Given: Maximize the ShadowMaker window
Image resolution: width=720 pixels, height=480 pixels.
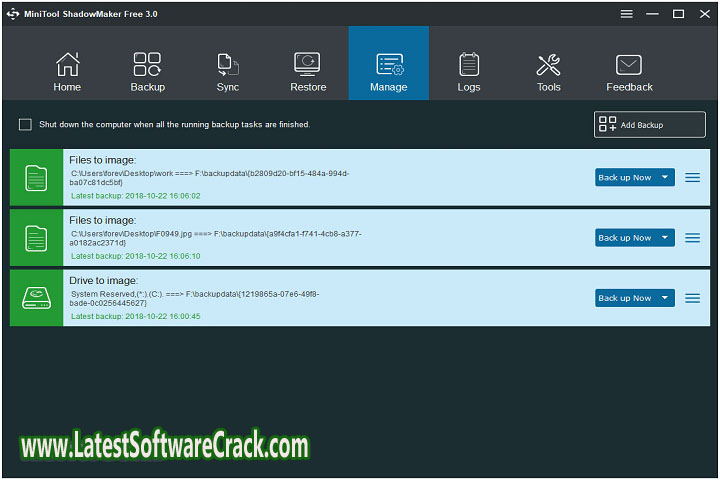Looking at the screenshot, I should pyautogui.click(x=678, y=14).
